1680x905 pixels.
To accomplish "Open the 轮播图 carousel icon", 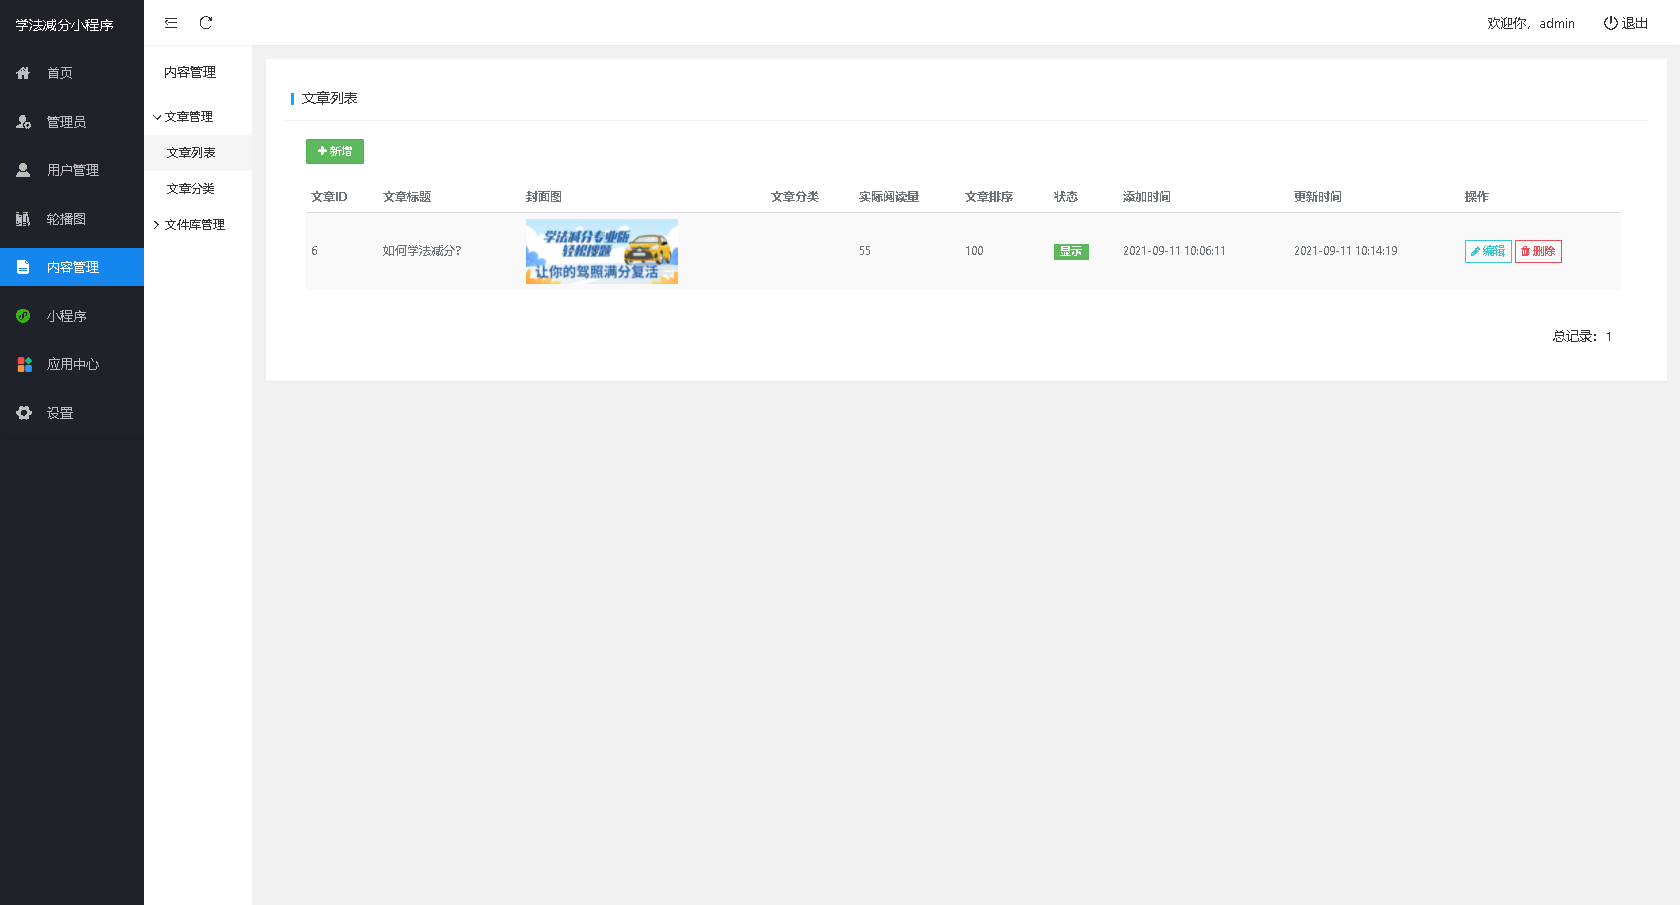I will (23, 219).
